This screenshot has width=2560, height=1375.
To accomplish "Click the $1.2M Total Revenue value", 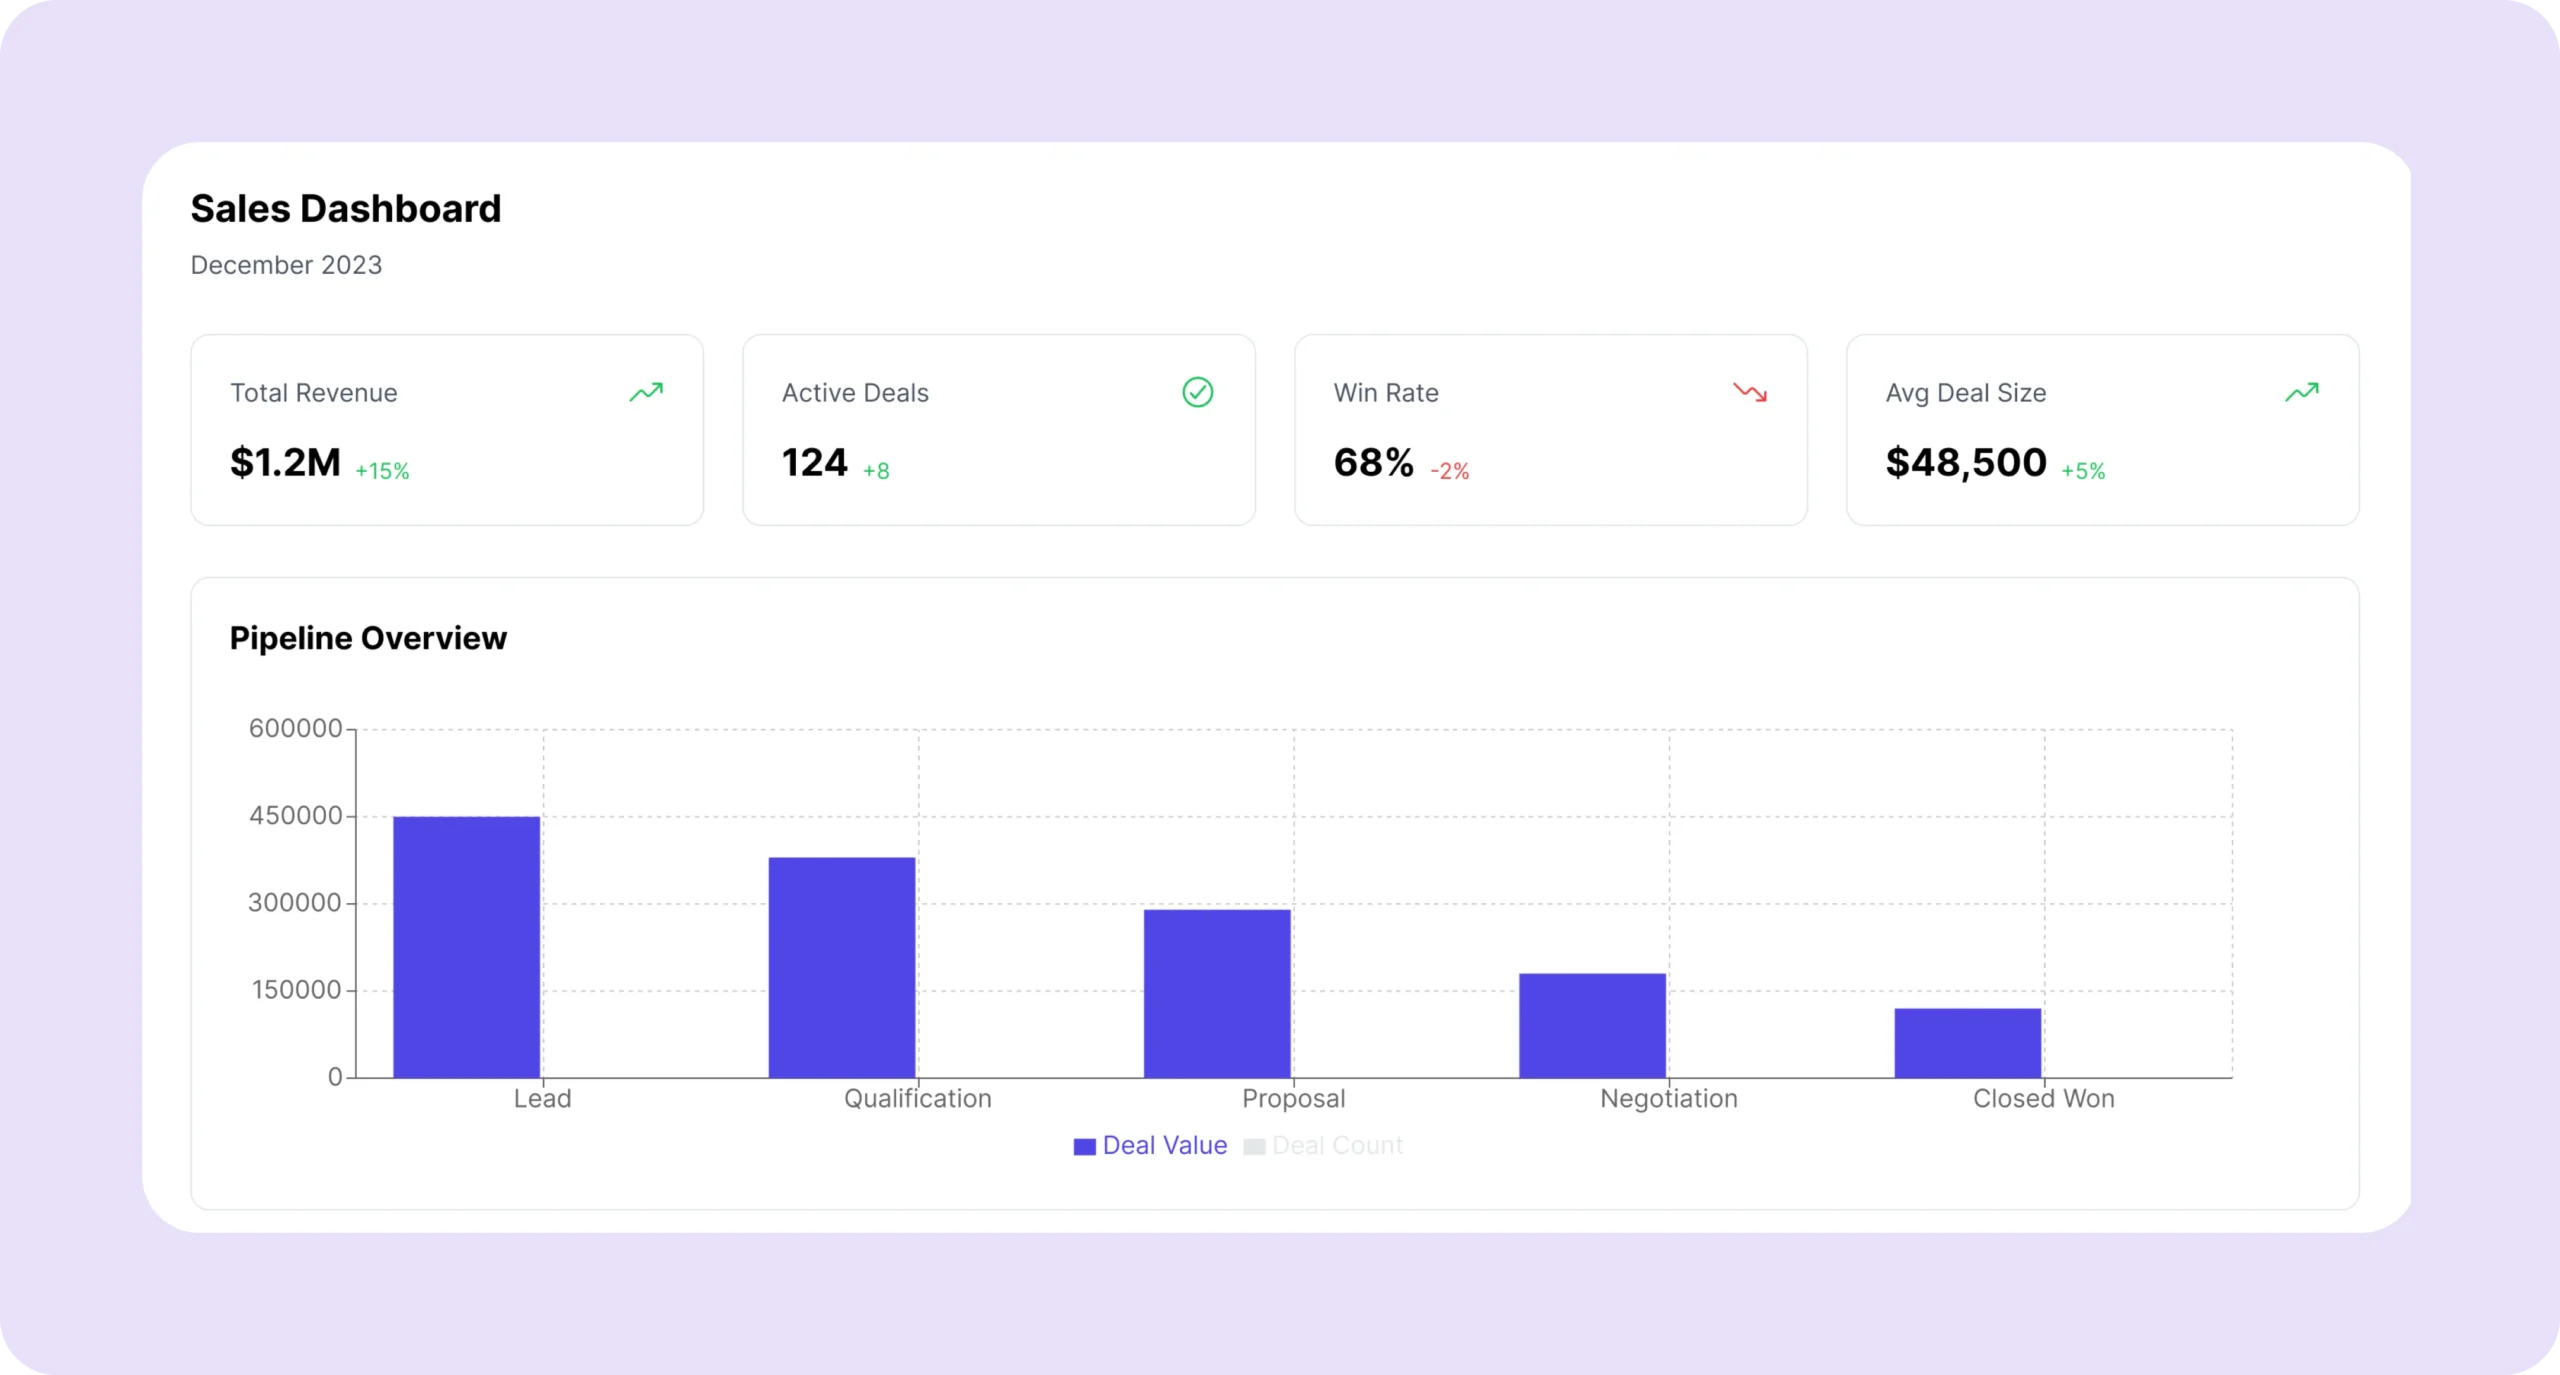I will pyautogui.click(x=285, y=463).
